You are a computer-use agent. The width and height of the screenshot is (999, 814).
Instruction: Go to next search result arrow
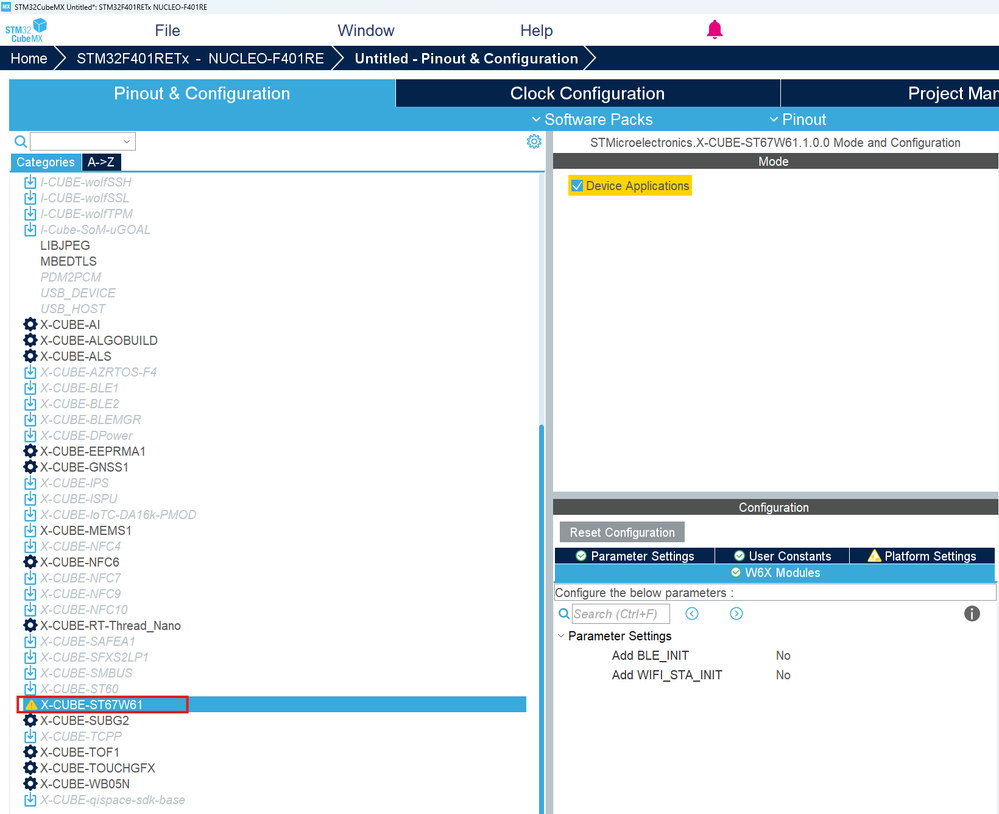736,613
